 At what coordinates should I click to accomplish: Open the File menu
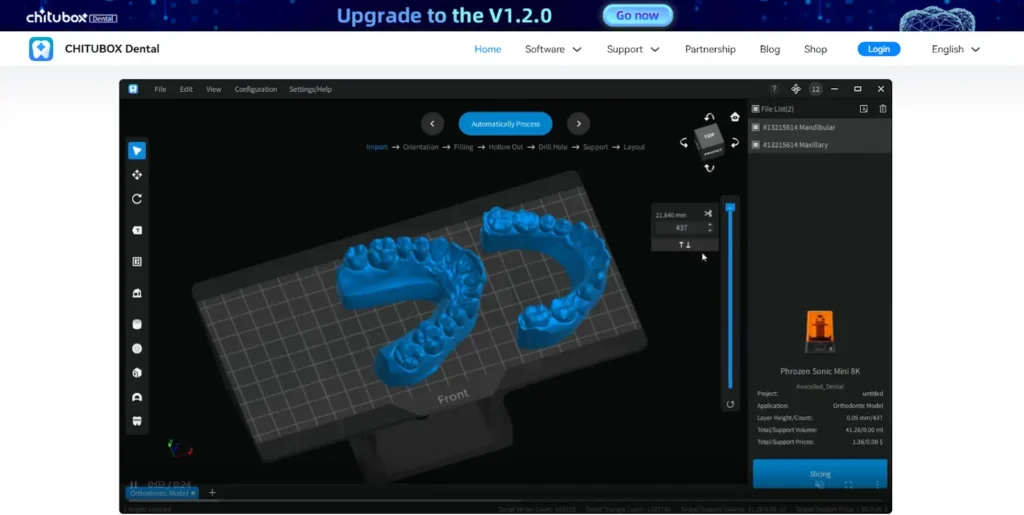pyautogui.click(x=160, y=89)
